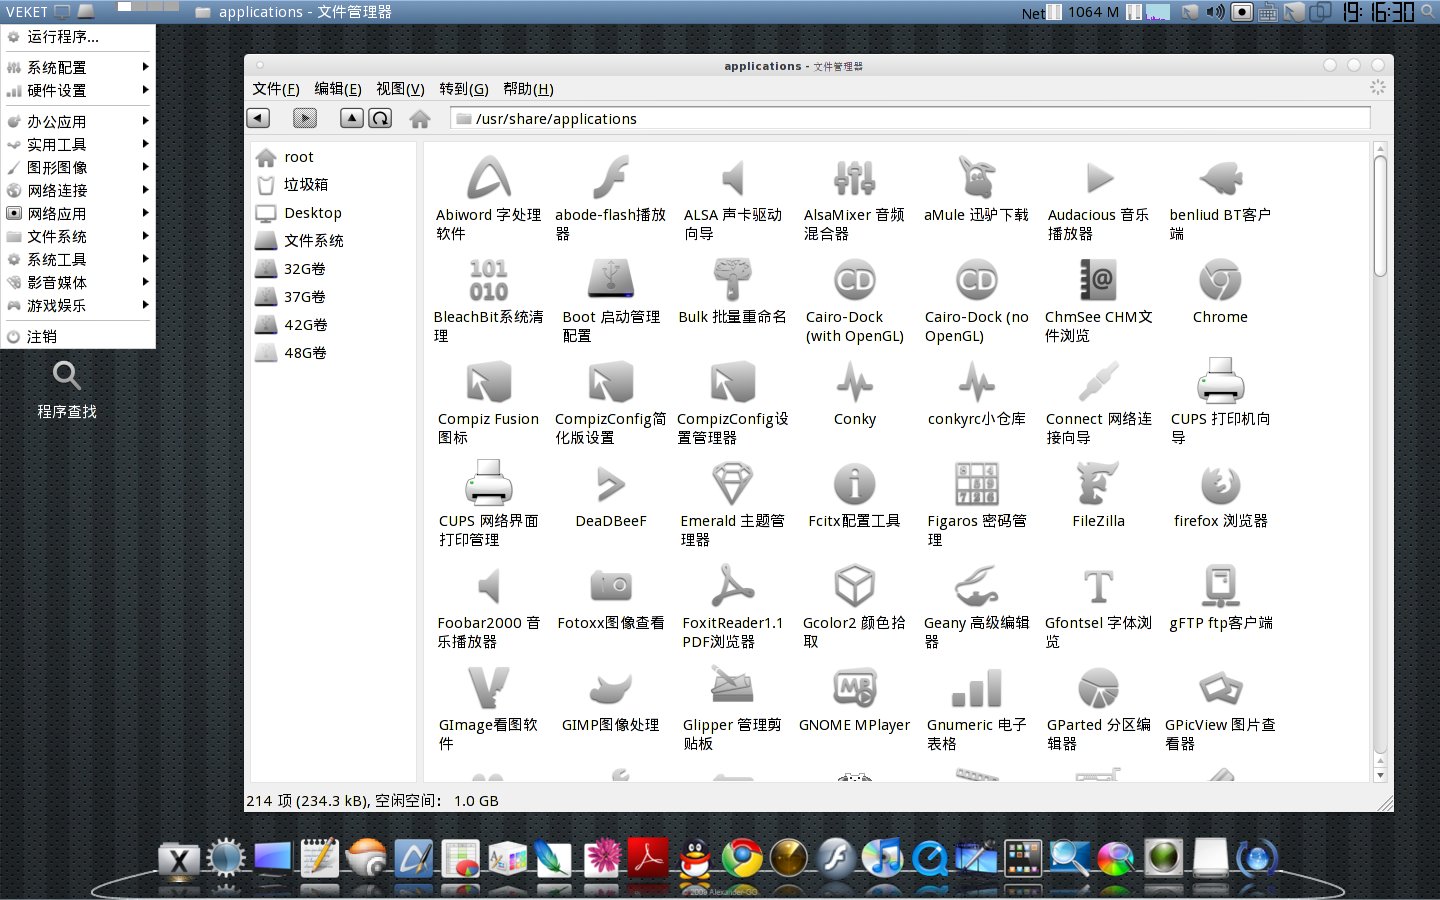Select FoxitReader PDF viewer icon
The height and width of the screenshot is (900, 1440).
click(732, 587)
